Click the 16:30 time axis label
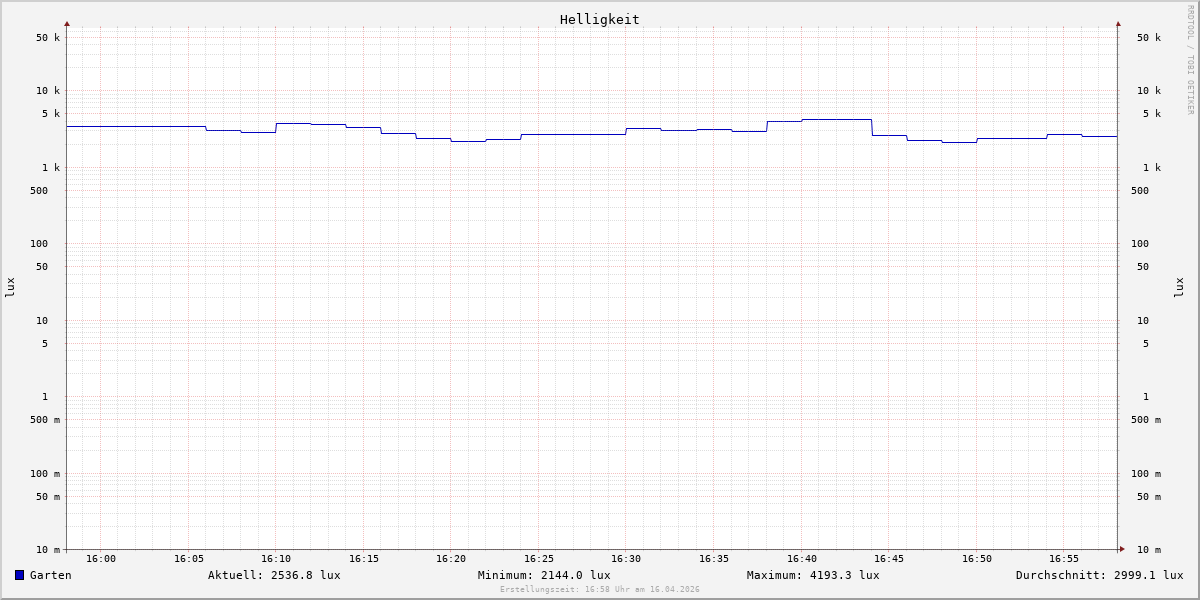Screen dimensions: 1200x600 click(626, 559)
